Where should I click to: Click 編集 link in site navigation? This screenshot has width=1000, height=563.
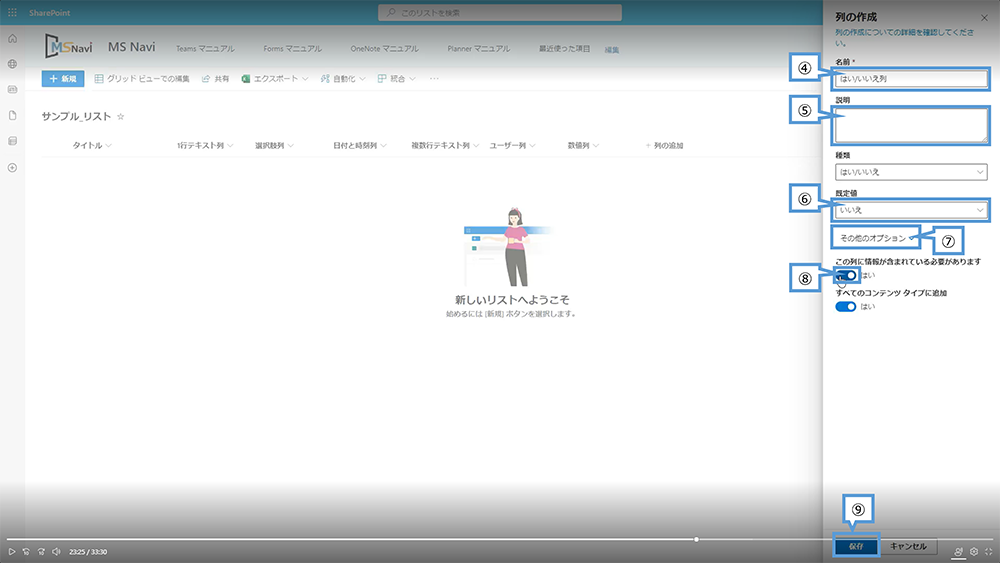click(x=612, y=50)
